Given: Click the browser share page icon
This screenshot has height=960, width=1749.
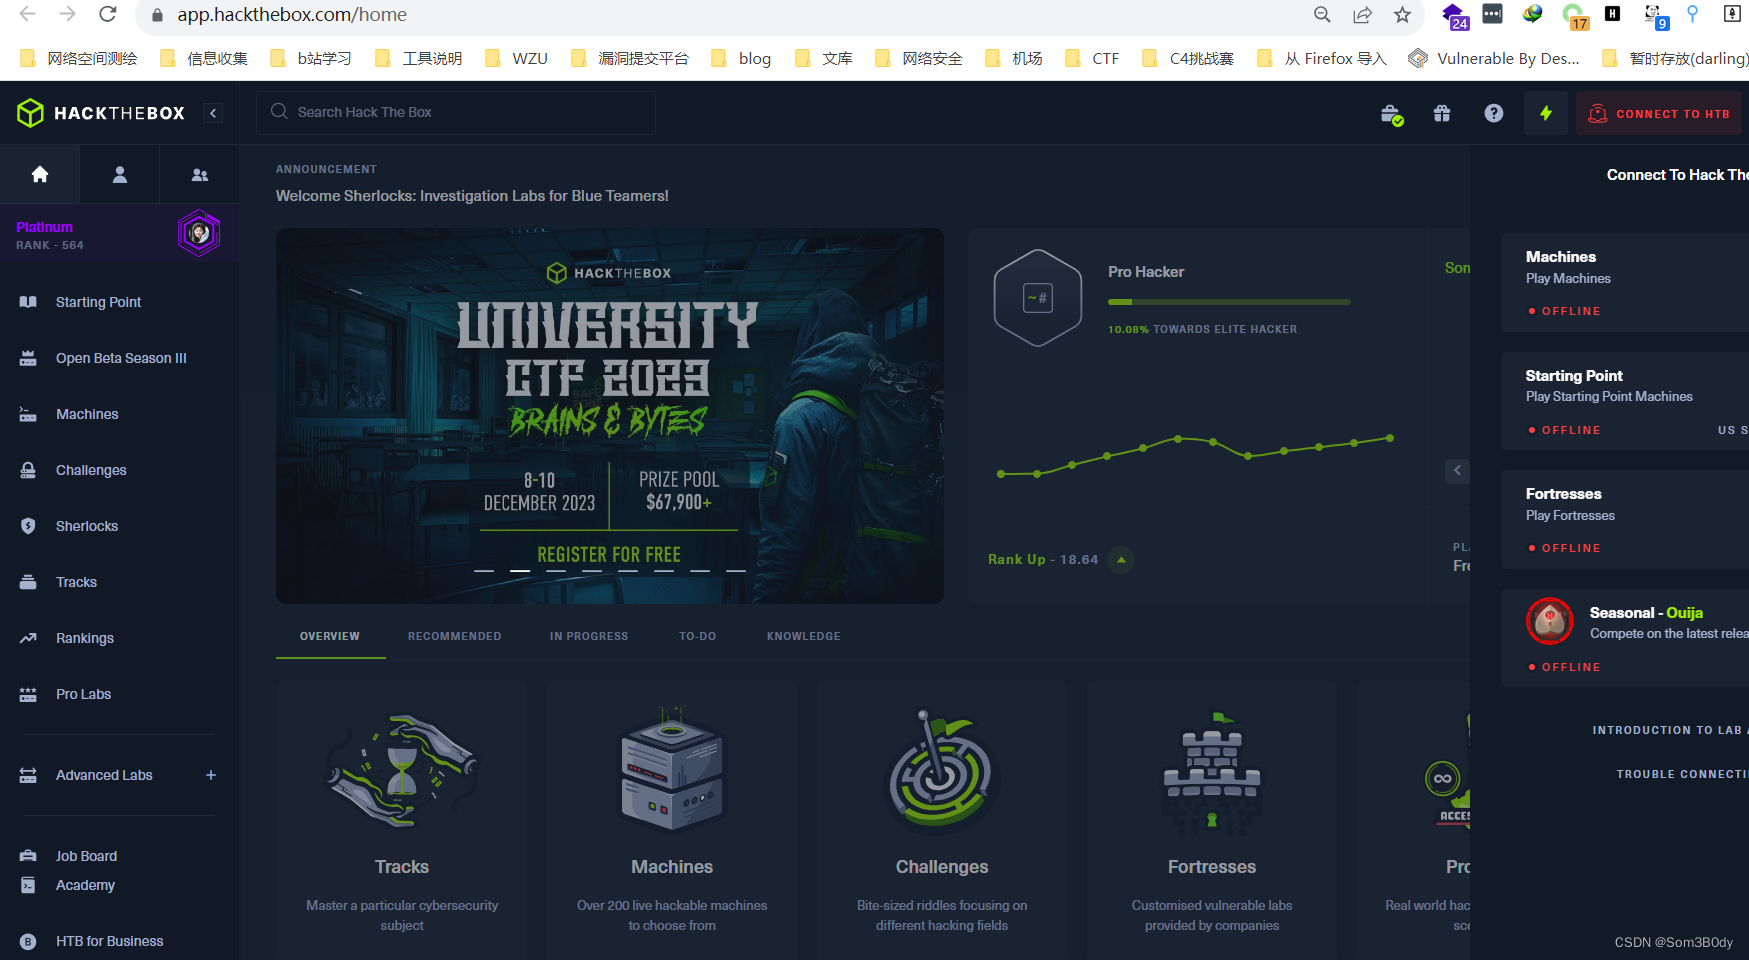Looking at the screenshot, I should coord(1362,15).
